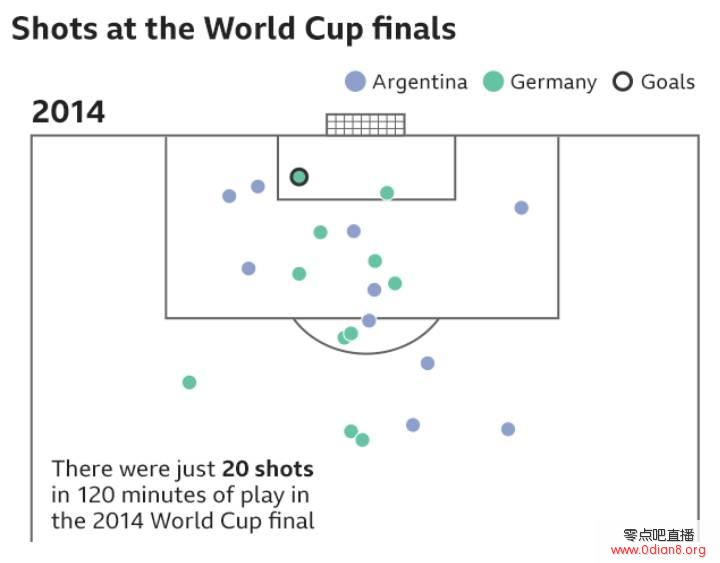Select the overlapping Germany dots inside the arc

pos(348,336)
